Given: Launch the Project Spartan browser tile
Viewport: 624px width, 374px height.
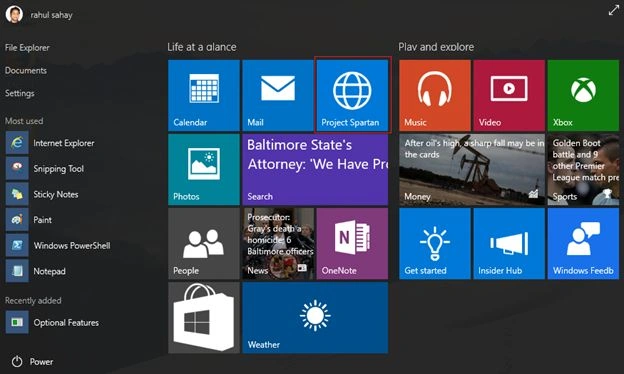Looking at the screenshot, I should tap(352, 95).
